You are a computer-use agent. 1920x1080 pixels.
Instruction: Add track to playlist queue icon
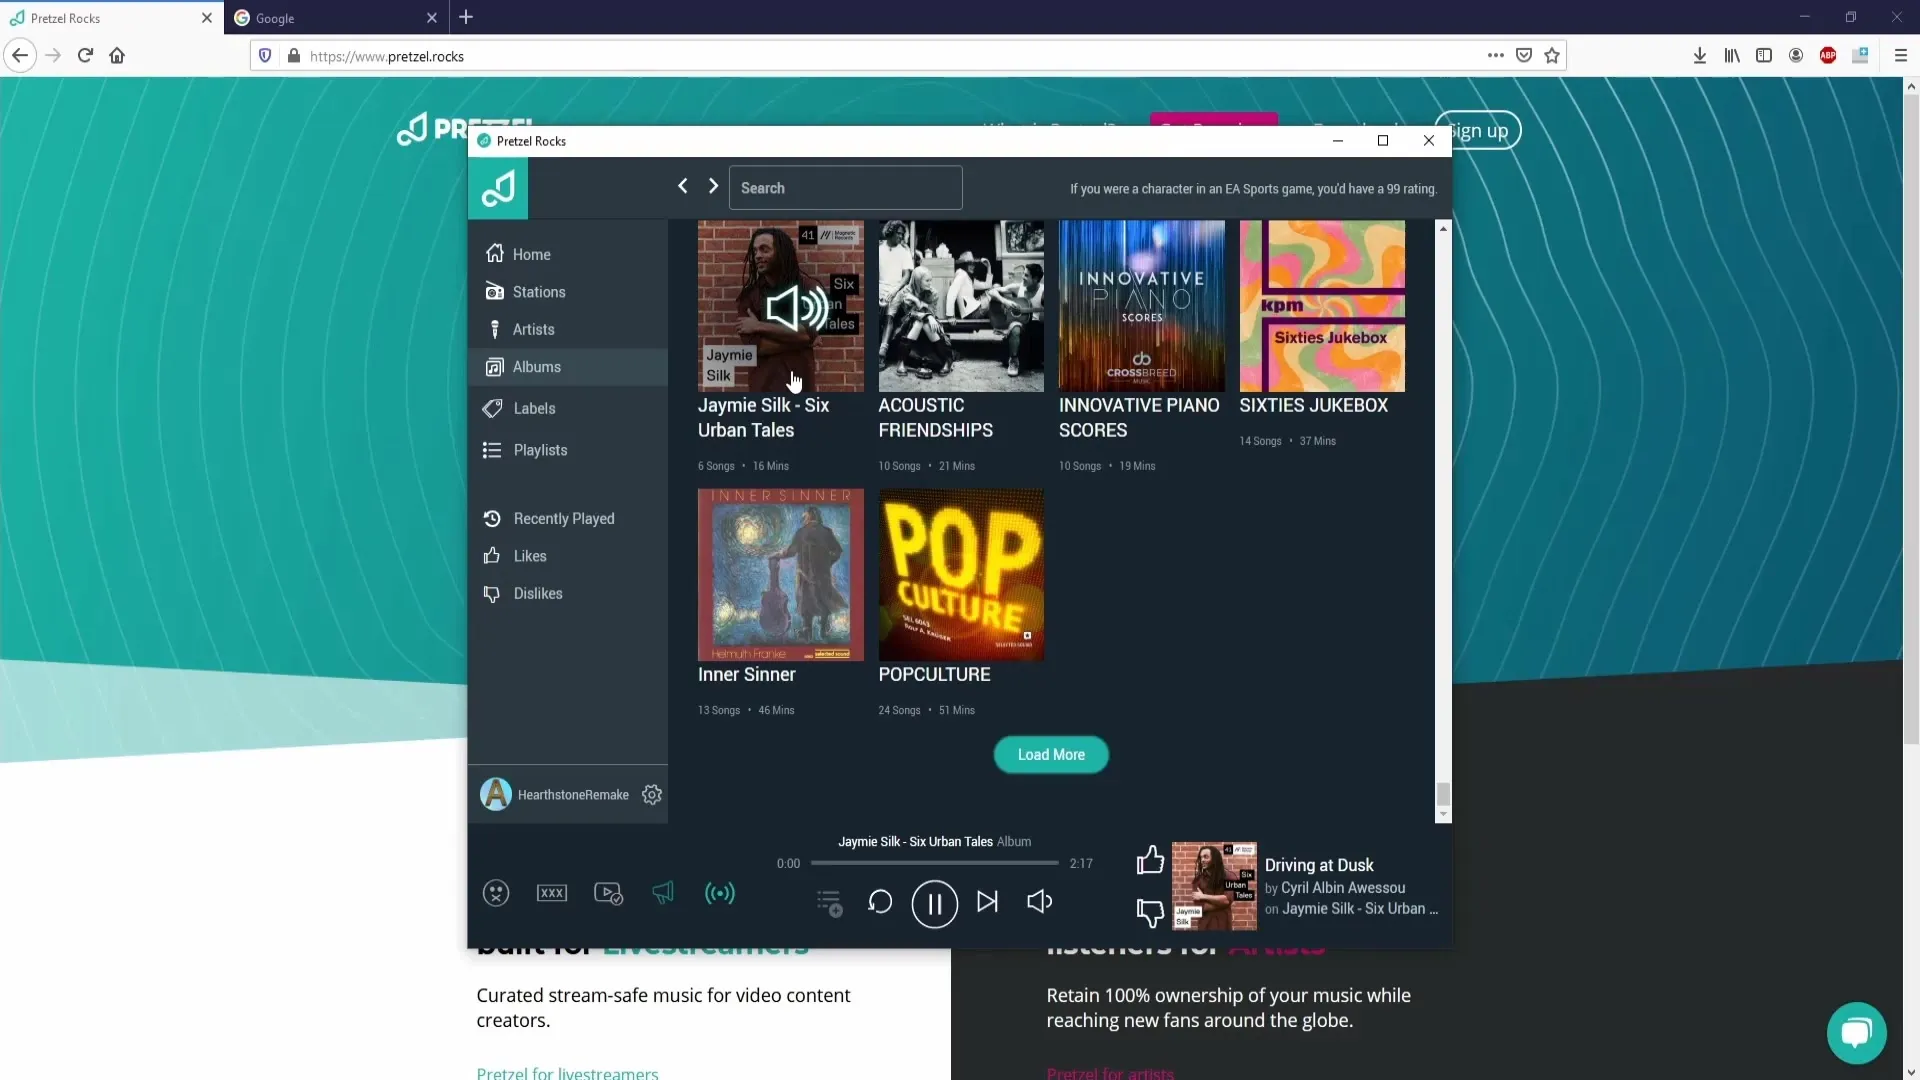click(830, 903)
